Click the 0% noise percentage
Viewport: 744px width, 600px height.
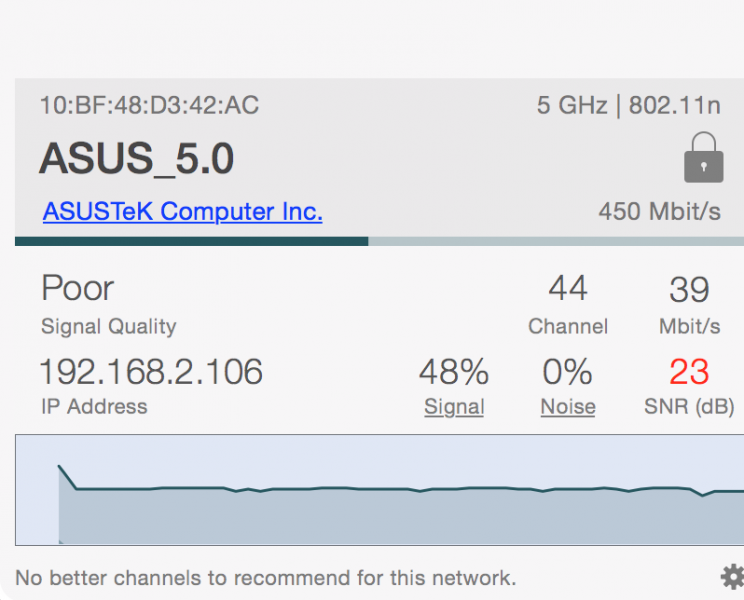568,373
